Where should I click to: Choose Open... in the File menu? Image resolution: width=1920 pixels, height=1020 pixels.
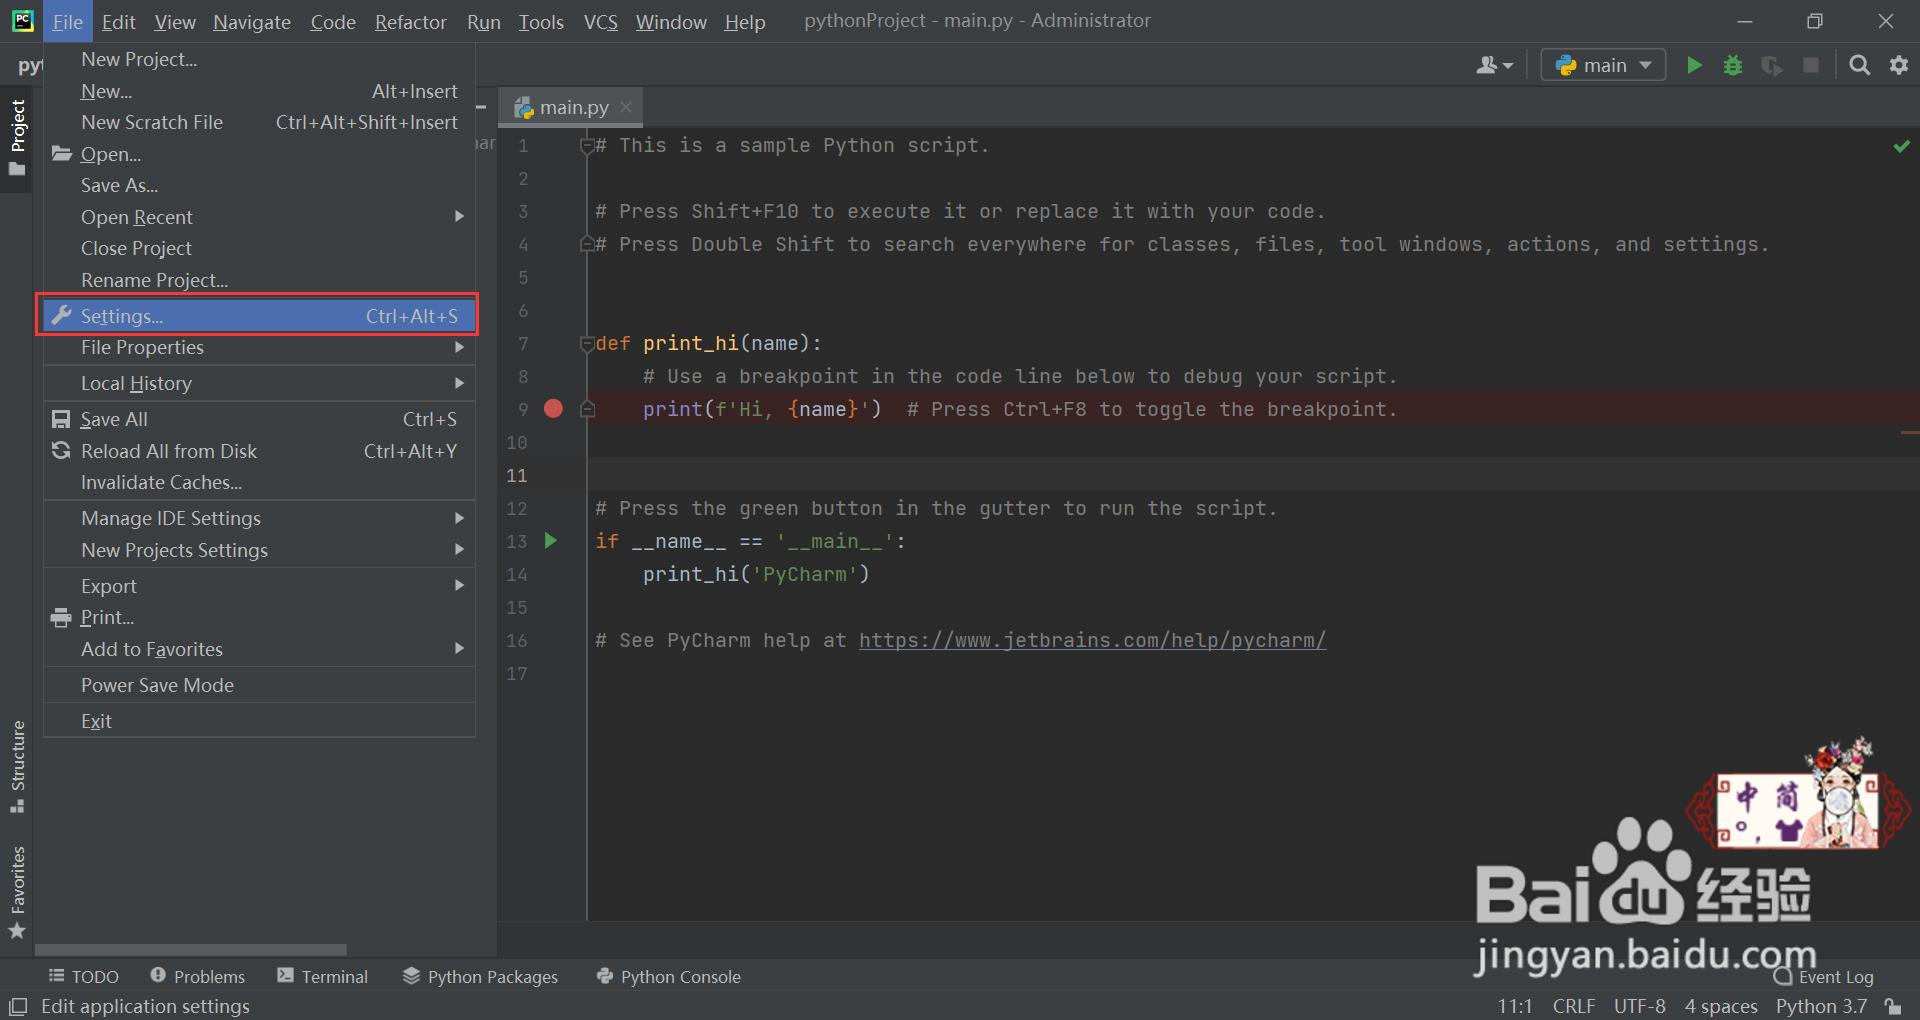click(259, 154)
